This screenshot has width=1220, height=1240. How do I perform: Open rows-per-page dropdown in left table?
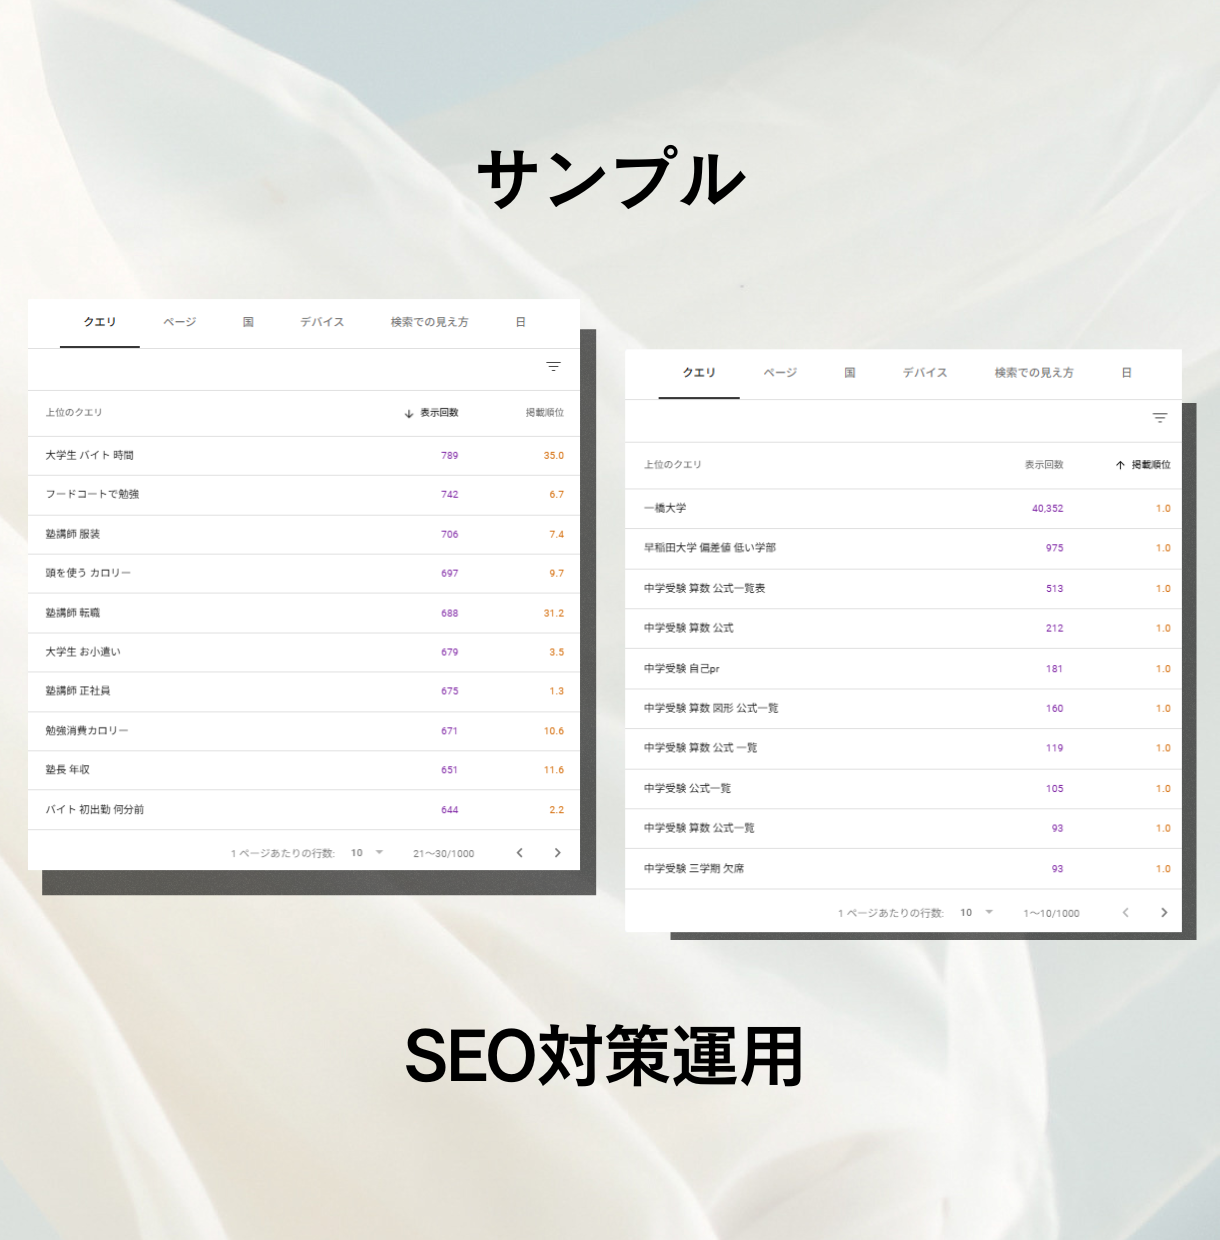coord(367,853)
